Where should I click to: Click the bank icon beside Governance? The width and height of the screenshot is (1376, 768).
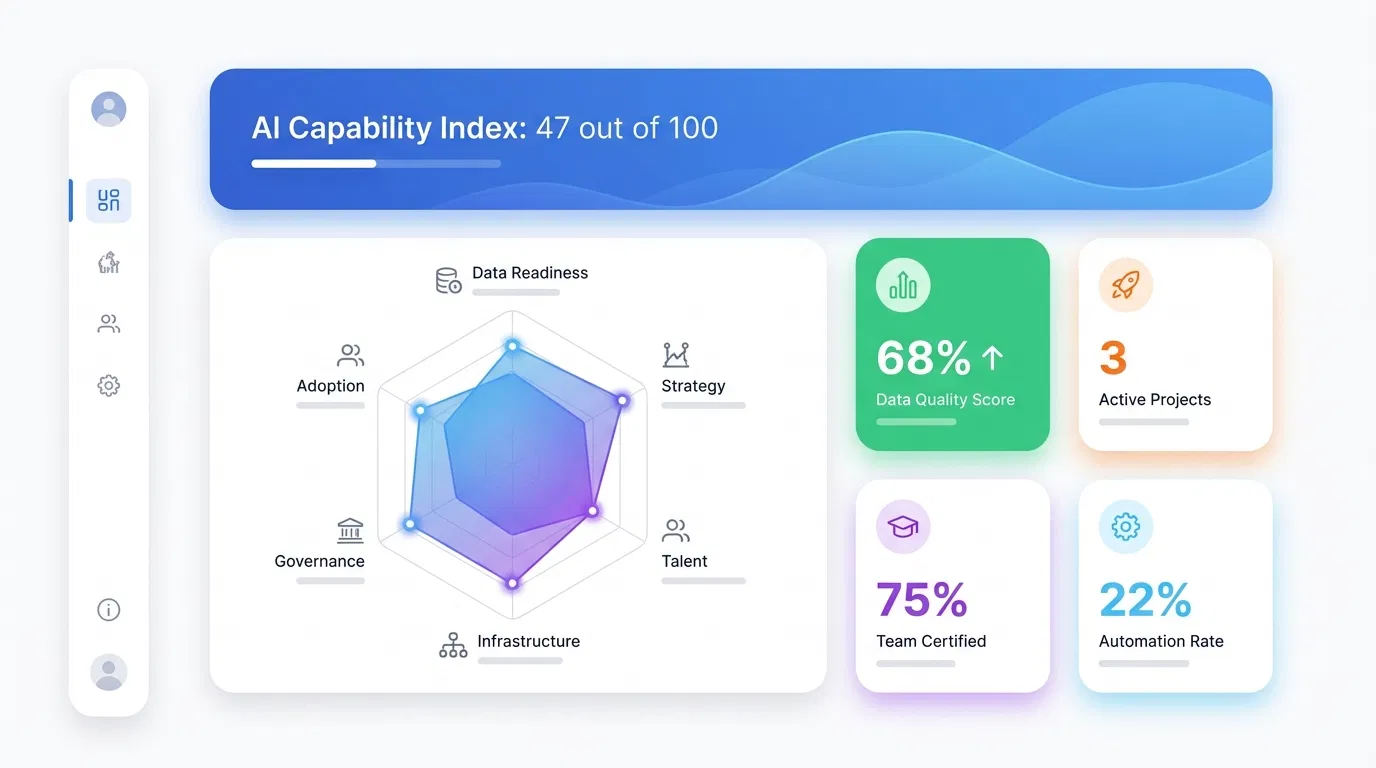pos(349,530)
